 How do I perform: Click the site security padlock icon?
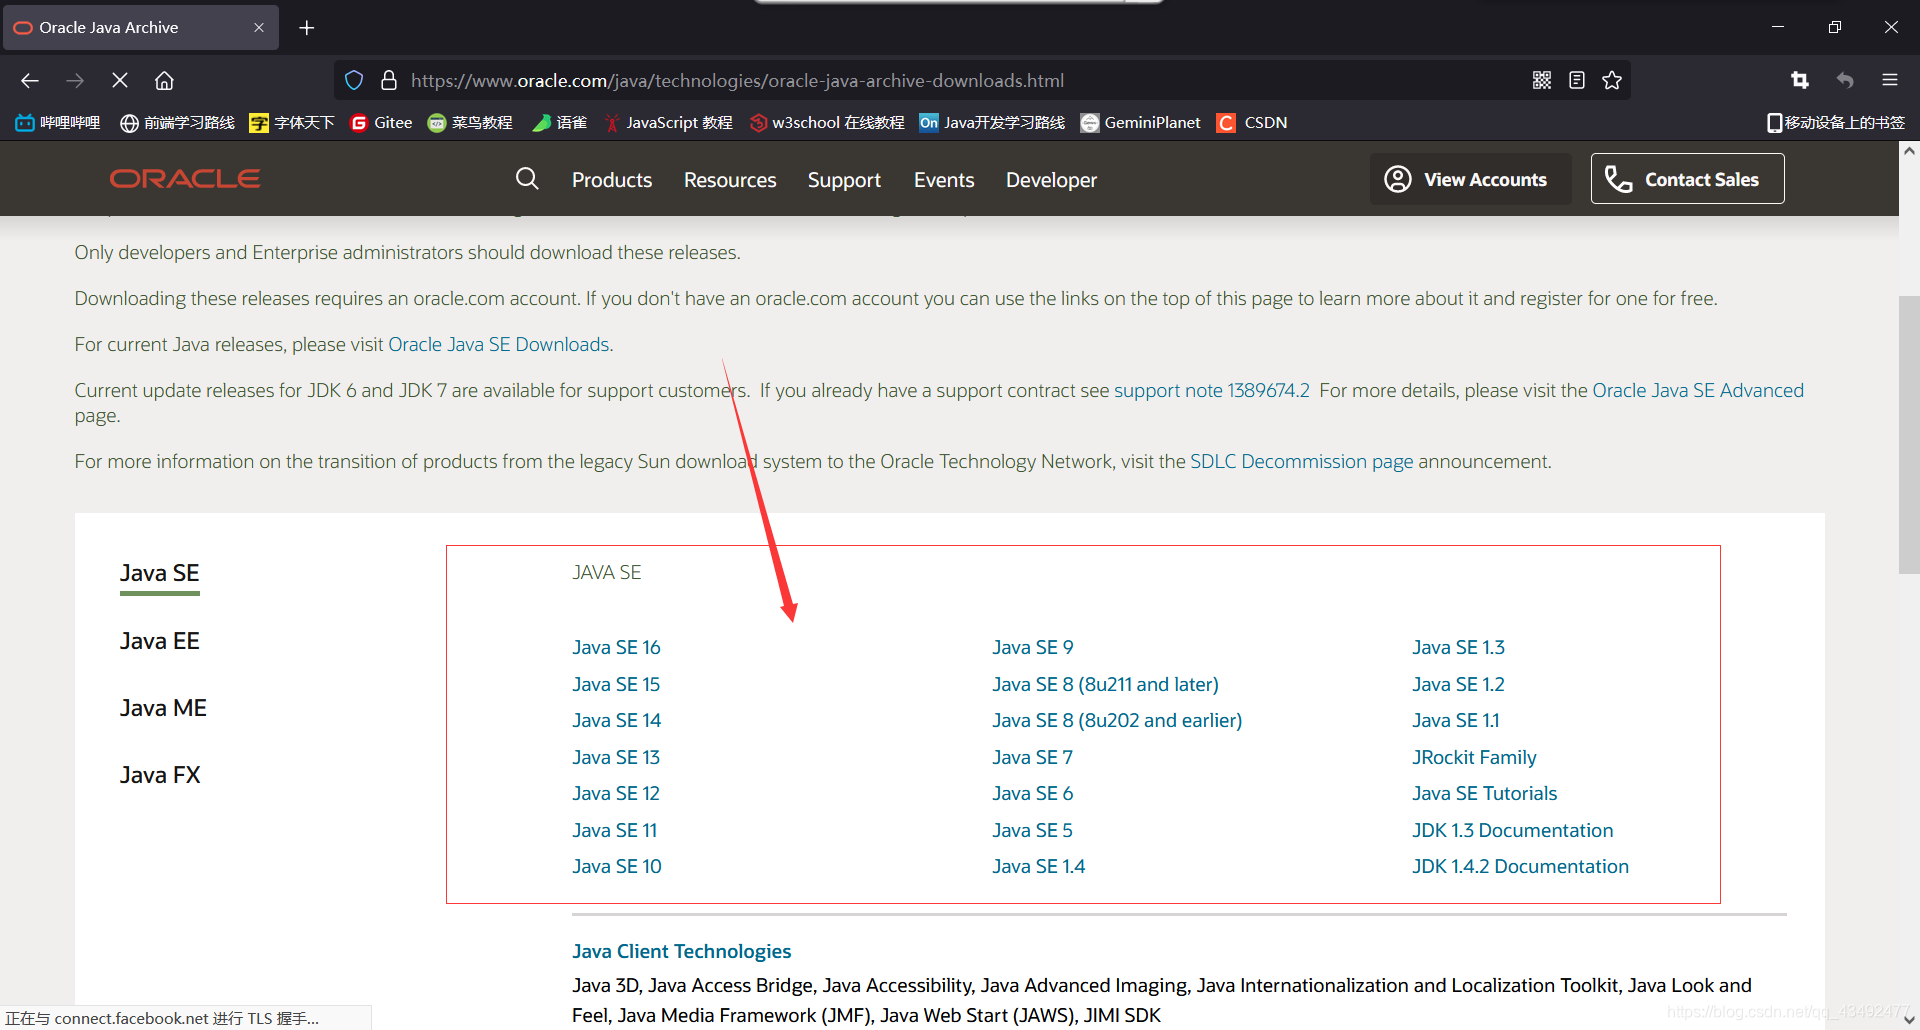389,80
